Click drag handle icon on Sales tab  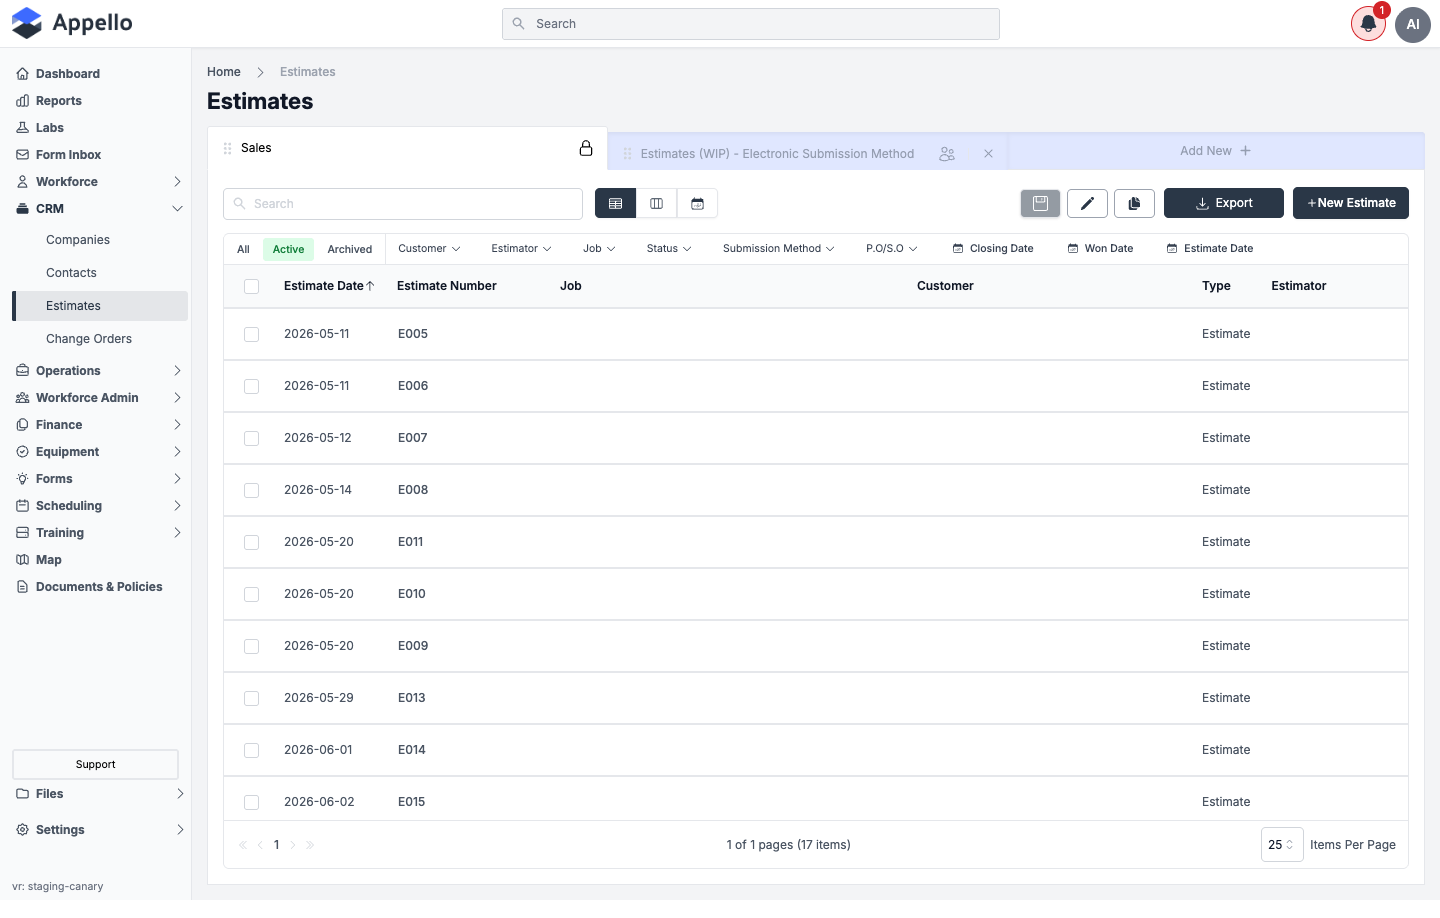pos(227,148)
